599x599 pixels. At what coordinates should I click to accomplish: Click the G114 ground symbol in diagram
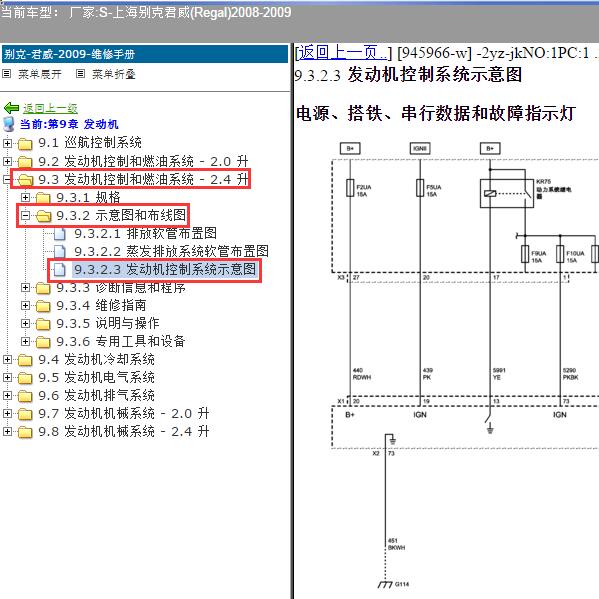[385, 584]
